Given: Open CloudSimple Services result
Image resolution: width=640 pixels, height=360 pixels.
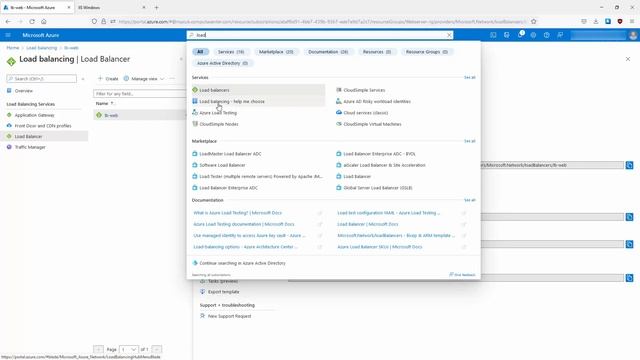Looking at the screenshot, I should point(364,90).
